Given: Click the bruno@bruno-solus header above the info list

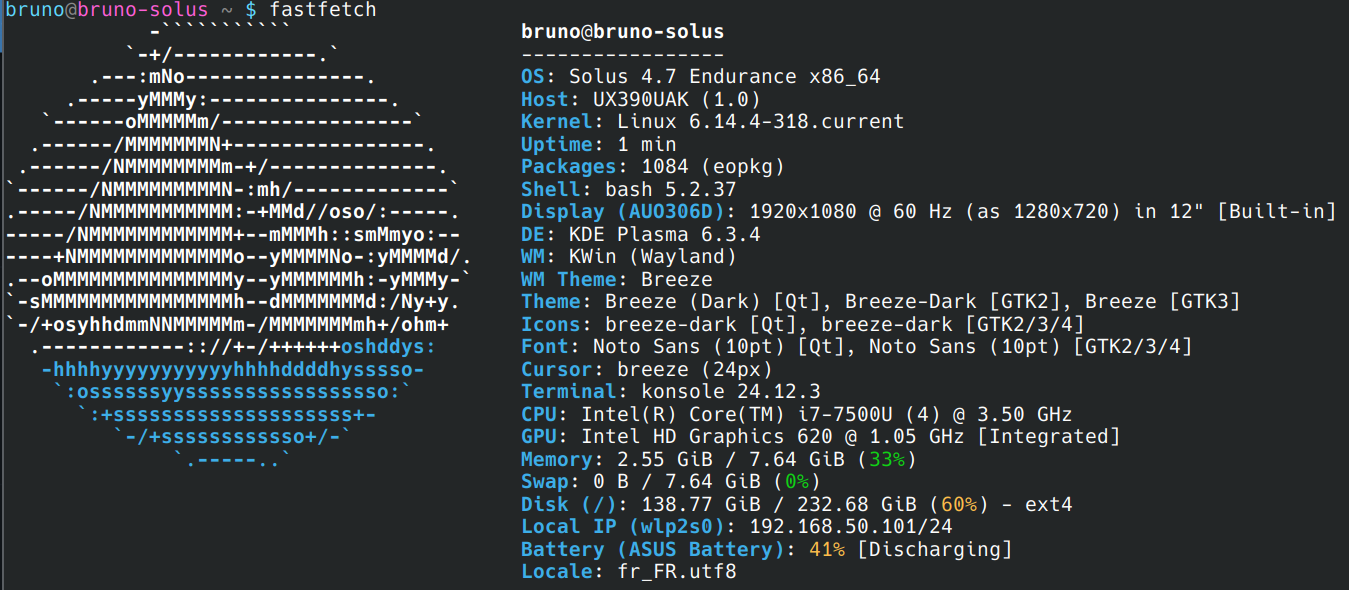Looking at the screenshot, I should (622, 32).
